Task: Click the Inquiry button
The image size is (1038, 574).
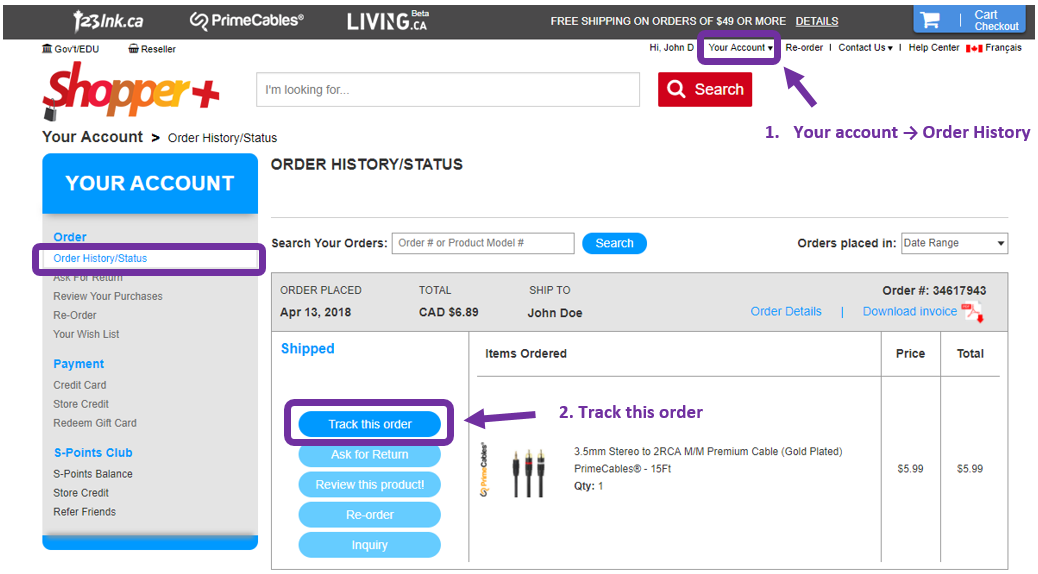Action: point(369,545)
